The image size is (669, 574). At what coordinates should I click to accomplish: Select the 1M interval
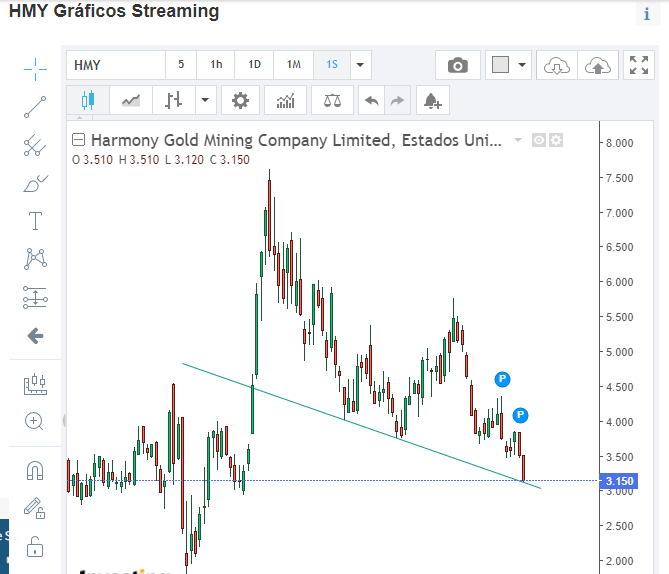point(294,65)
